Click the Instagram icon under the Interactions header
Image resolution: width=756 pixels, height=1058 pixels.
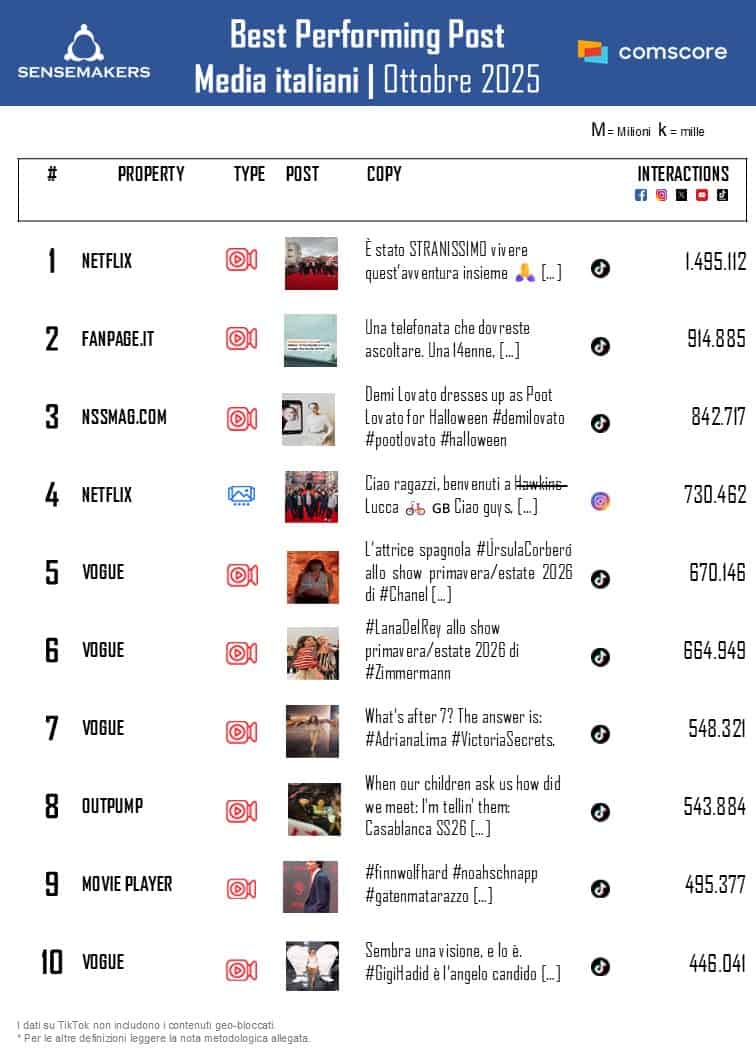pos(661,195)
